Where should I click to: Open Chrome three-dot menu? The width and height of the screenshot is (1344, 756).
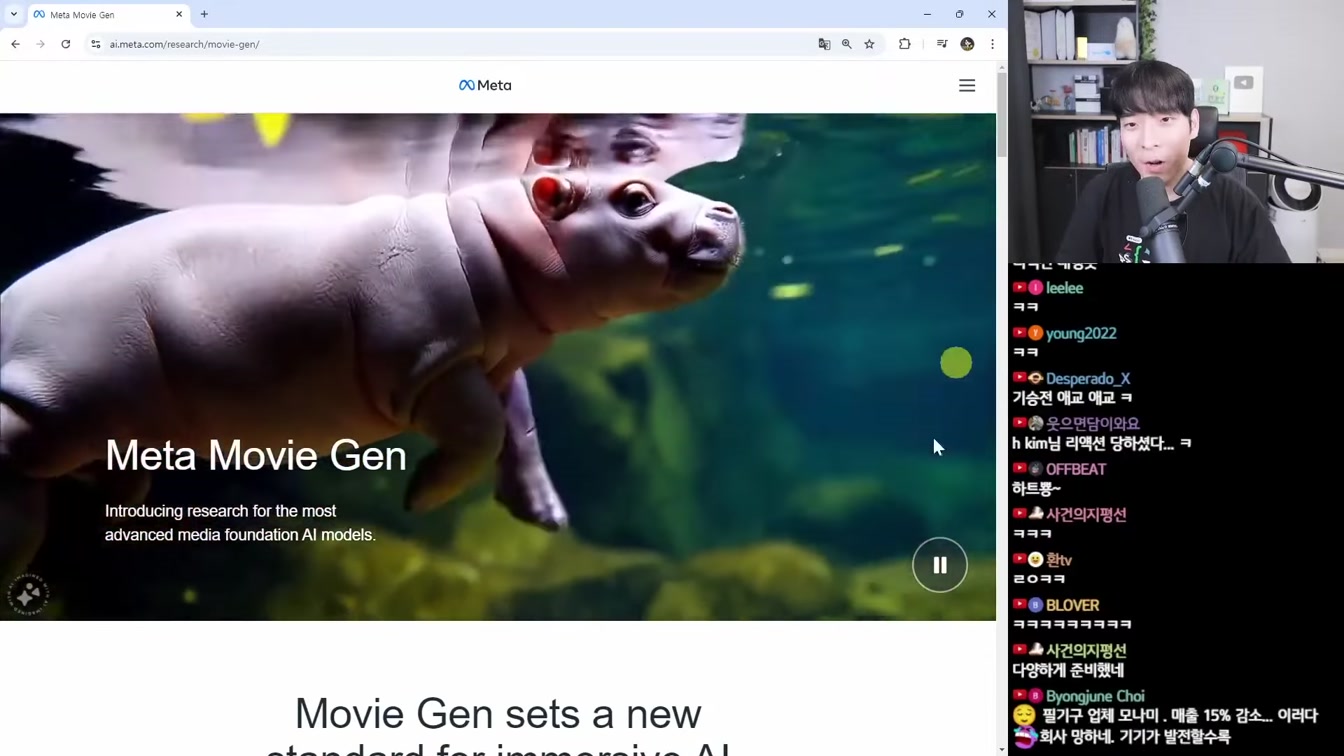[992, 44]
